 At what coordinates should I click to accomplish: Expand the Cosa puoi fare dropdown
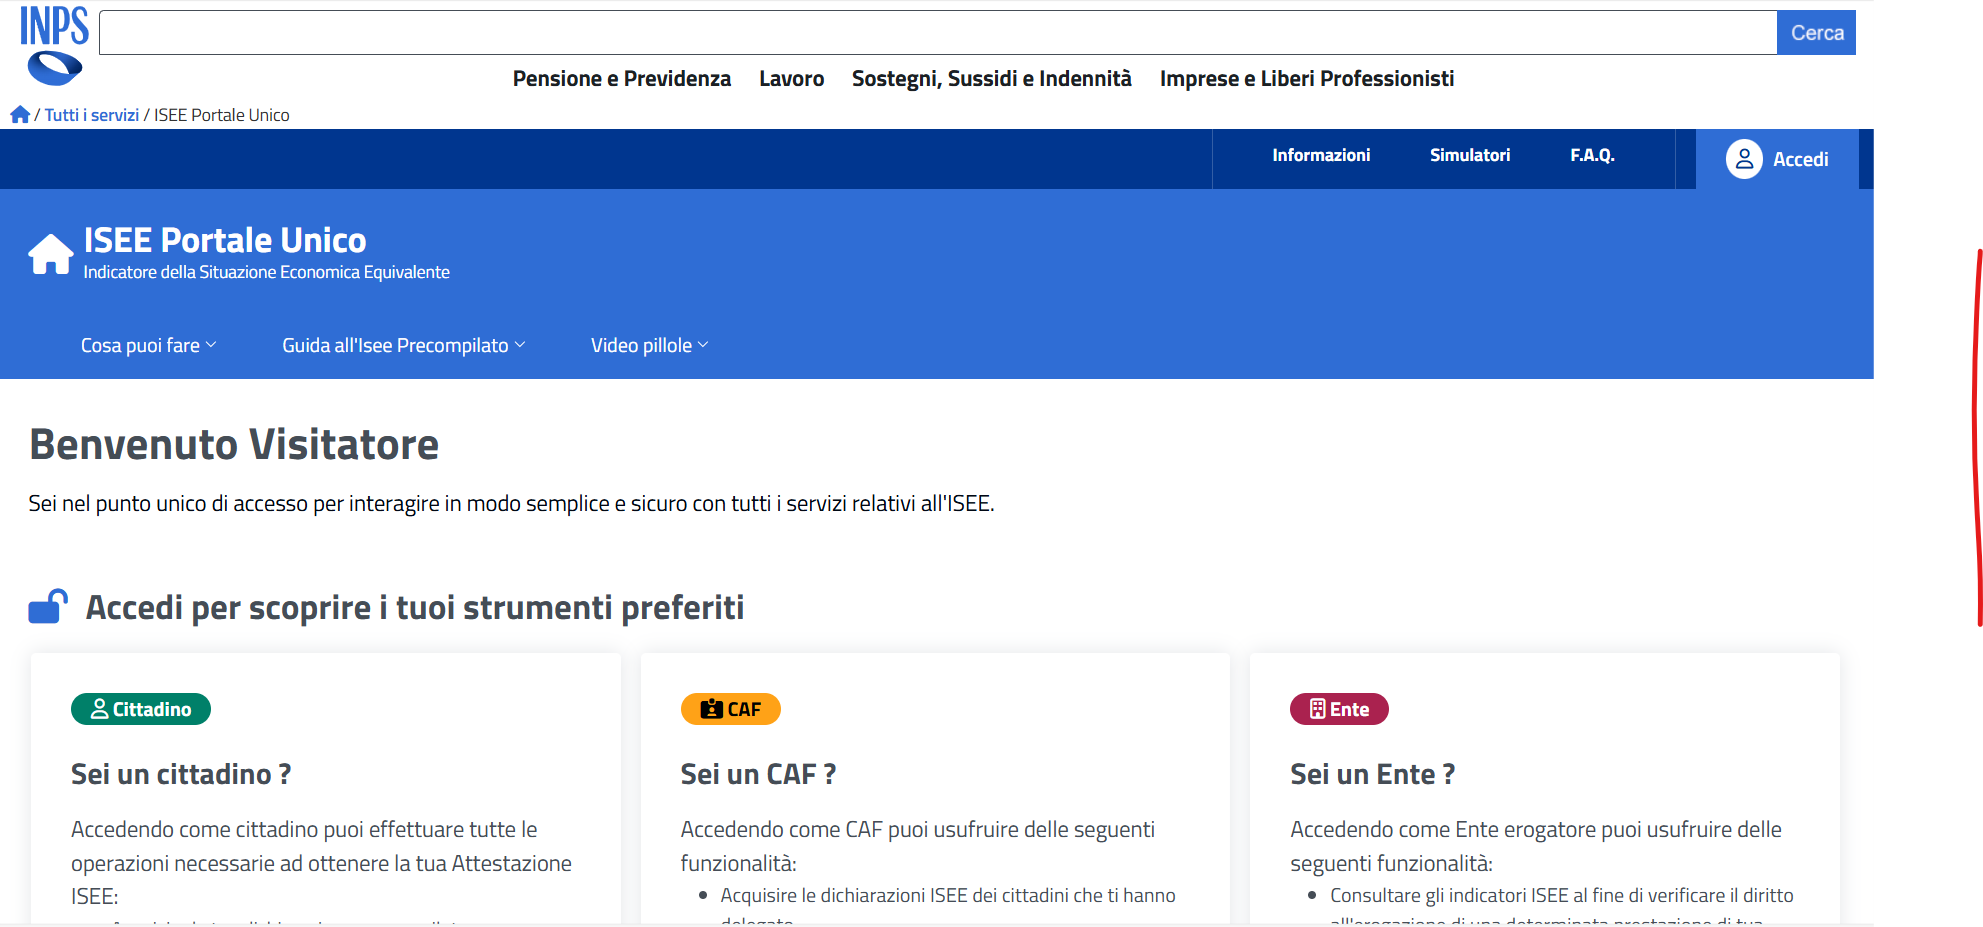148,345
